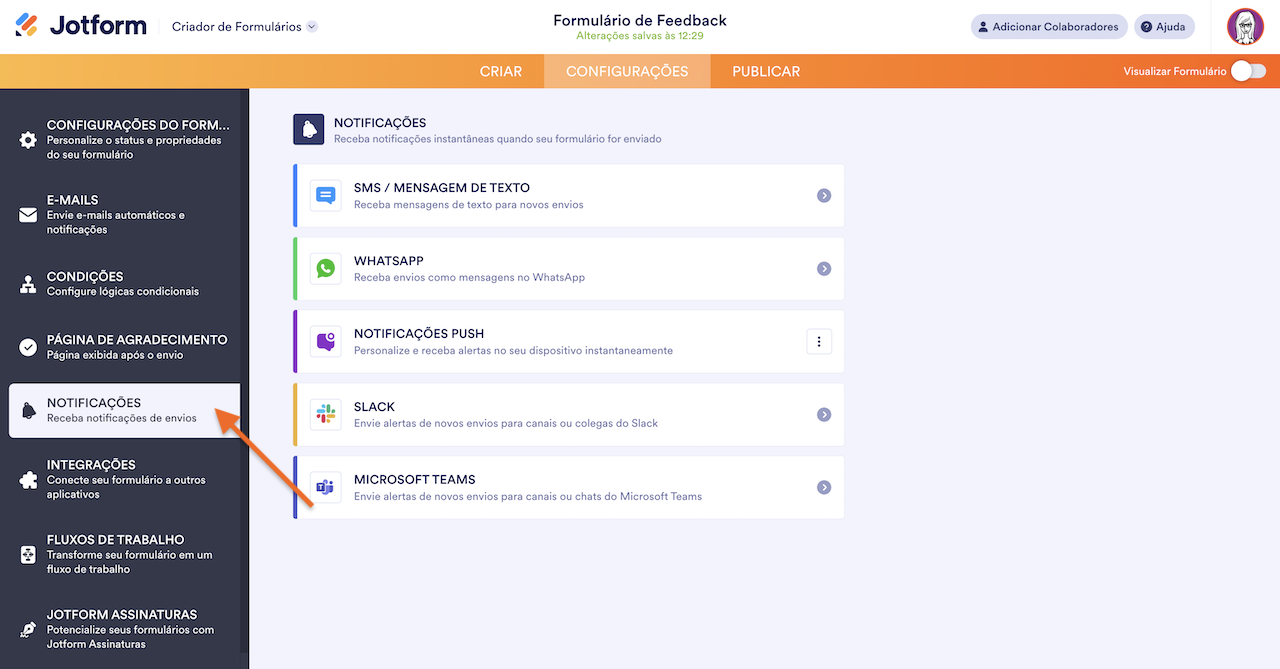Viewport: 1280px width, 669px height.
Task: Open the Ajuda button
Action: [1163, 26]
